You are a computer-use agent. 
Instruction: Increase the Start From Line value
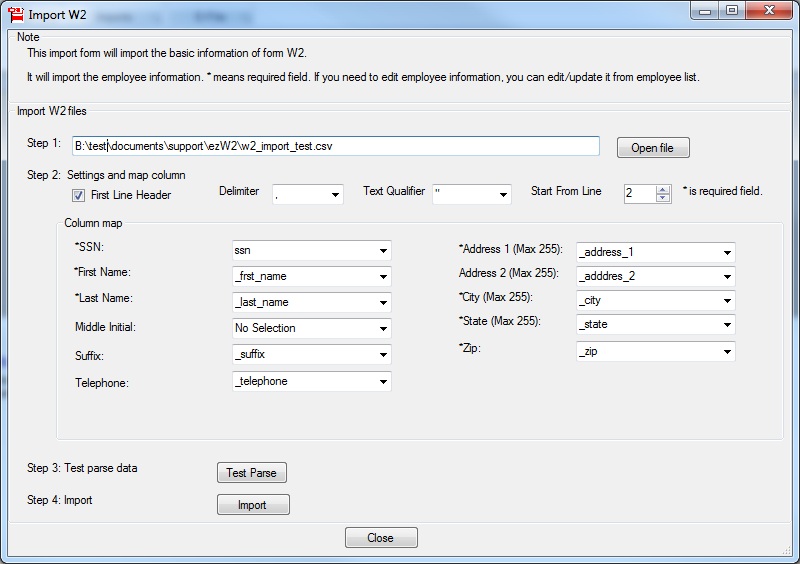[663, 189]
